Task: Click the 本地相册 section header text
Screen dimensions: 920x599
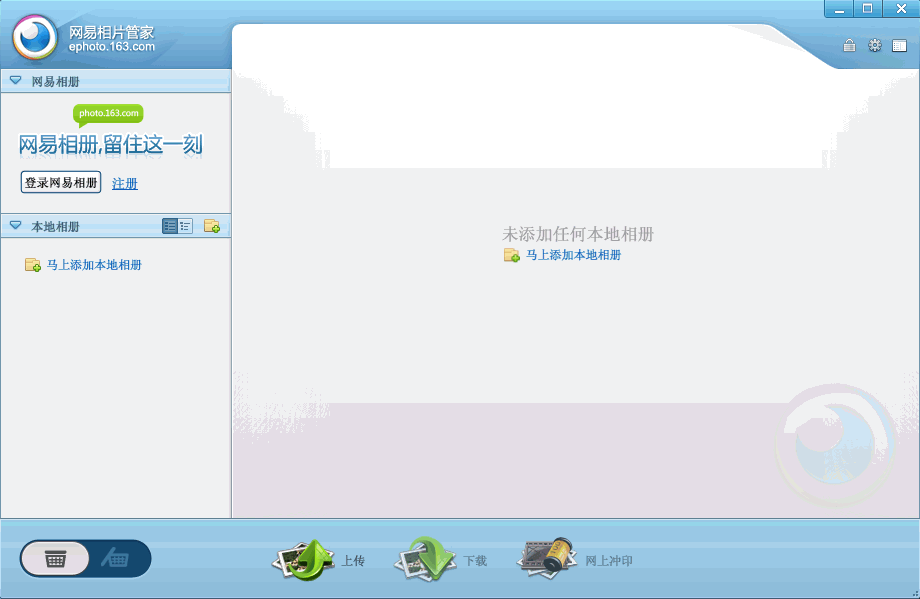Action: click(55, 226)
